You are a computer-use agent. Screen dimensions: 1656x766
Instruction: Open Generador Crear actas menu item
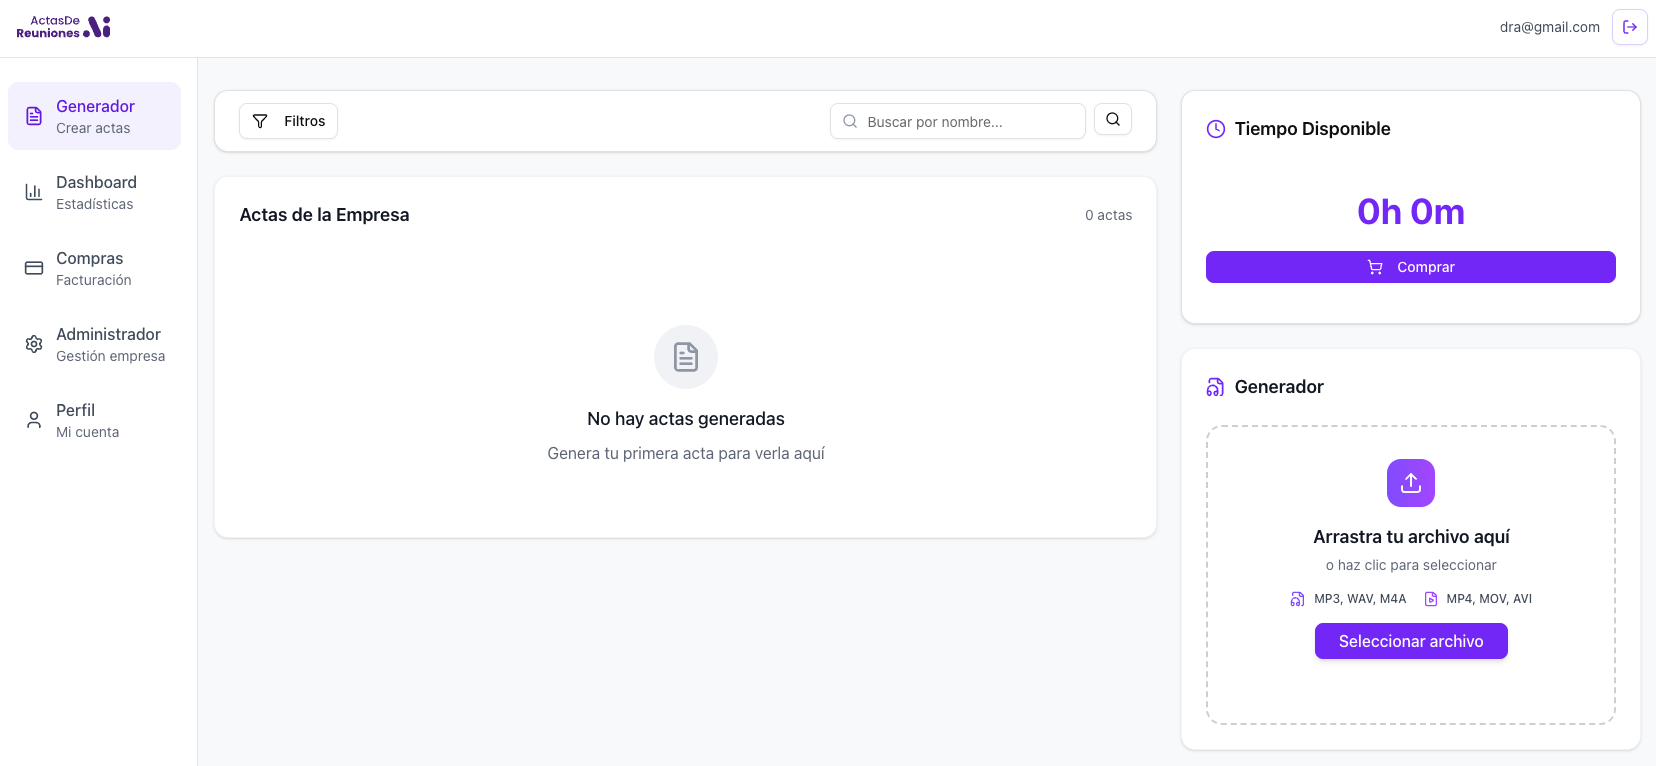(x=95, y=116)
